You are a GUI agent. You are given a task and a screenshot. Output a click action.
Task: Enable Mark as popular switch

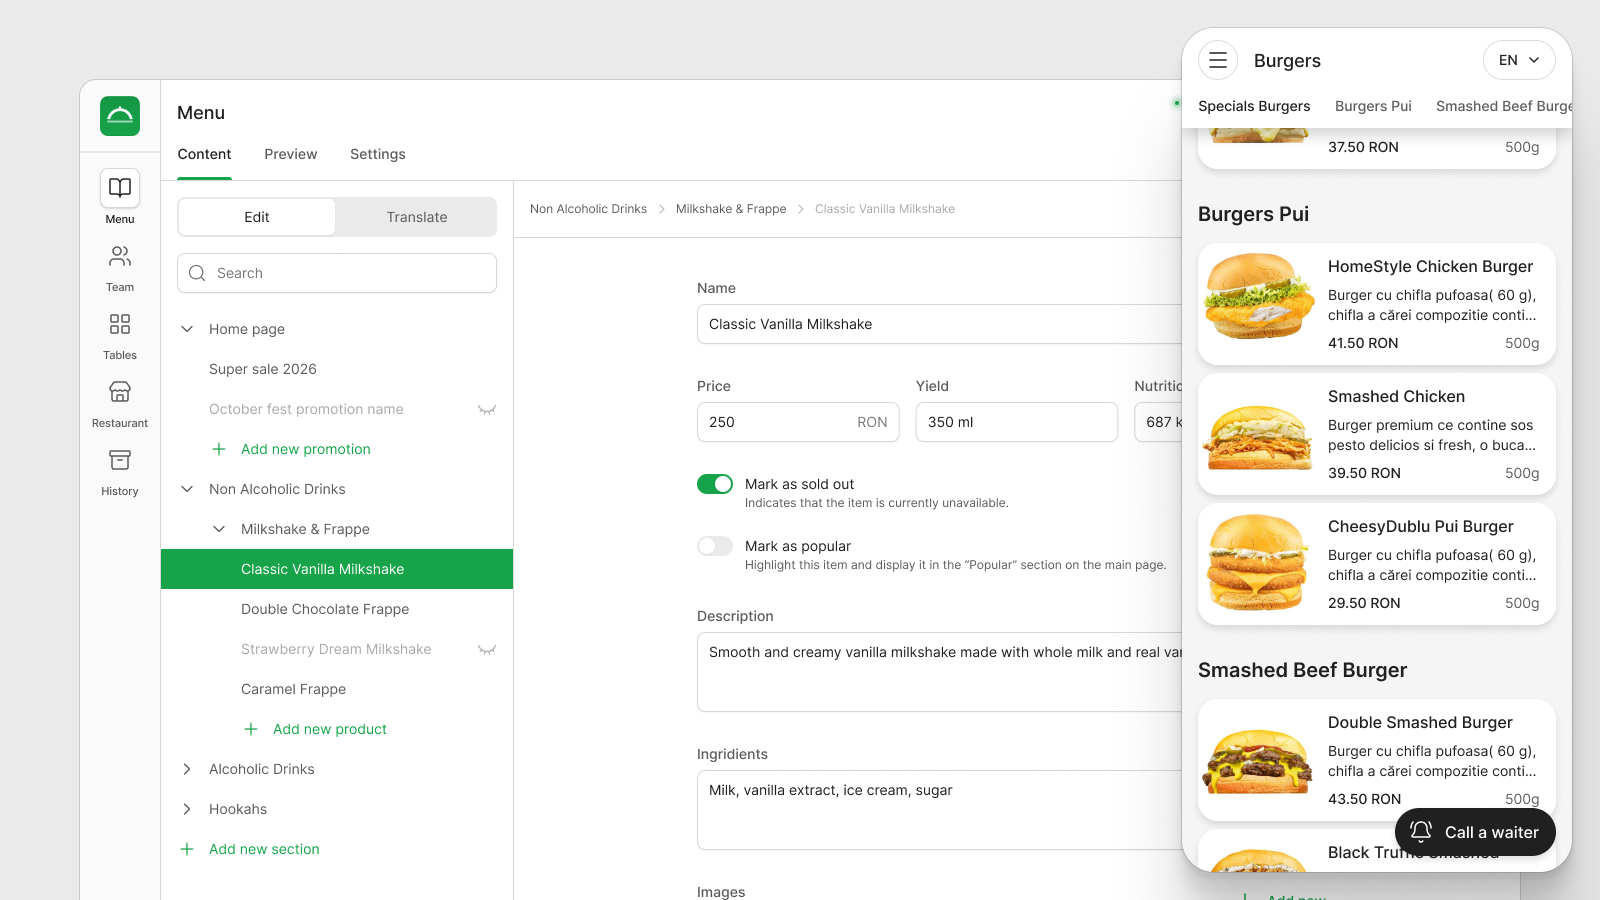pyautogui.click(x=715, y=546)
